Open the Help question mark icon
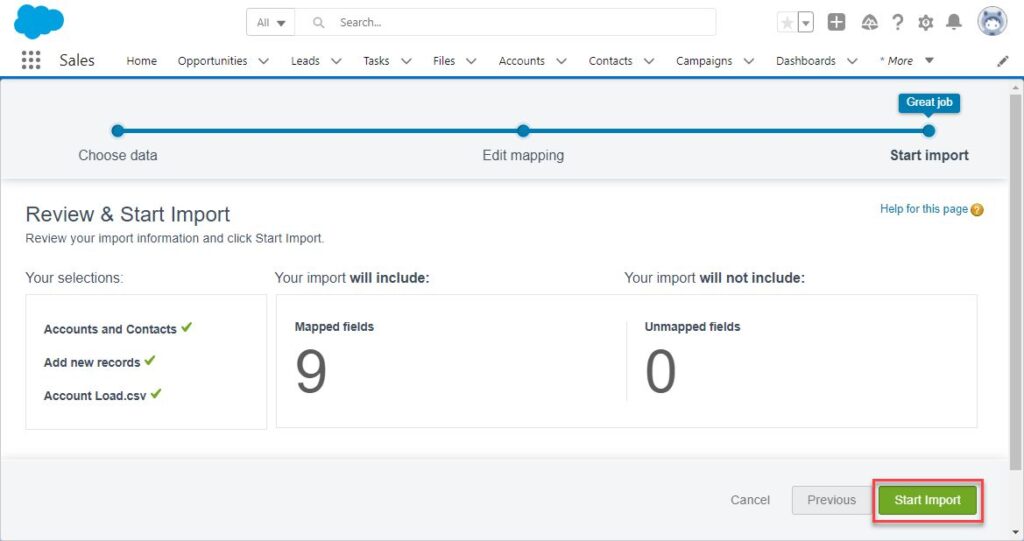Viewport: 1024px width, 541px height. [898, 23]
